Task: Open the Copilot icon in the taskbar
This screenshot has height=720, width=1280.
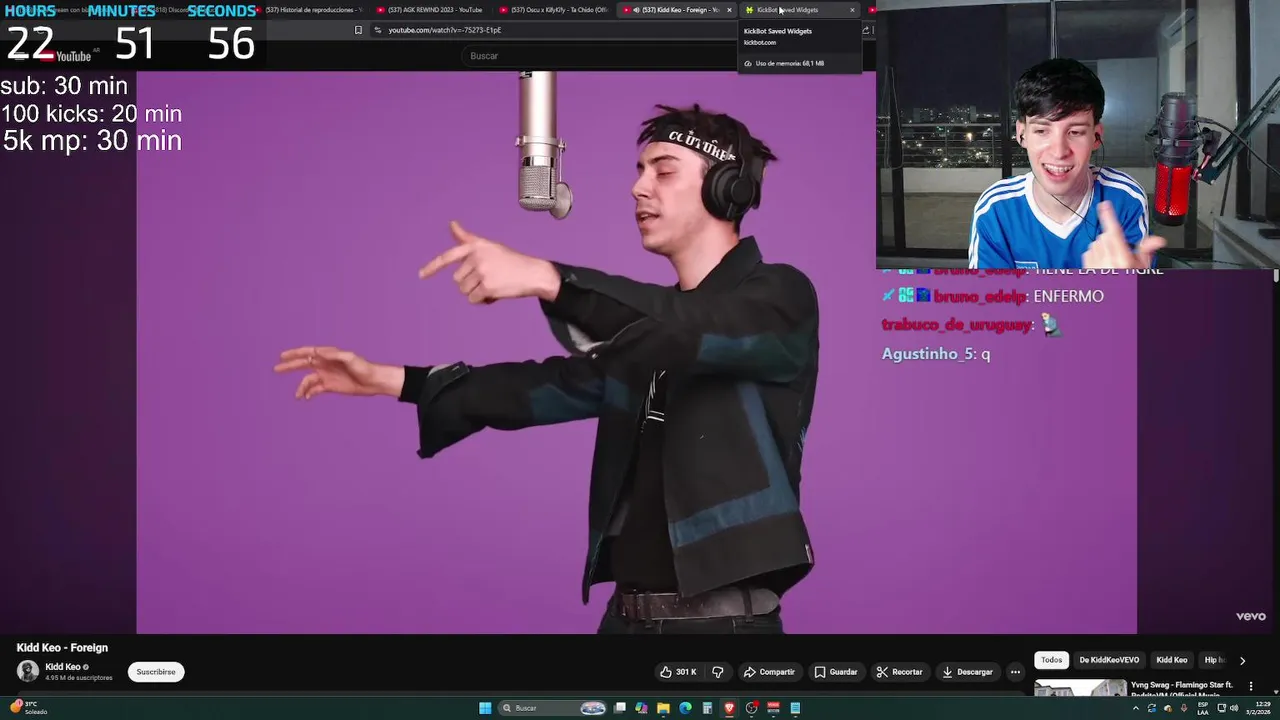Action: (x=641, y=708)
